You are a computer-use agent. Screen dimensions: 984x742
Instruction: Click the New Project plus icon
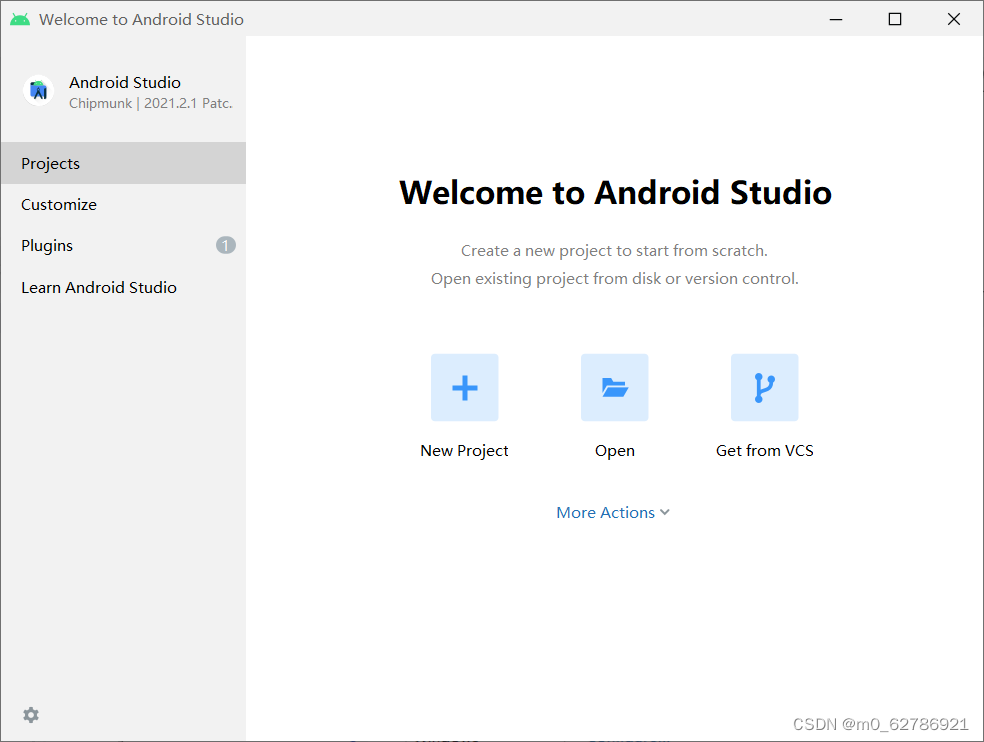coord(464,387)
